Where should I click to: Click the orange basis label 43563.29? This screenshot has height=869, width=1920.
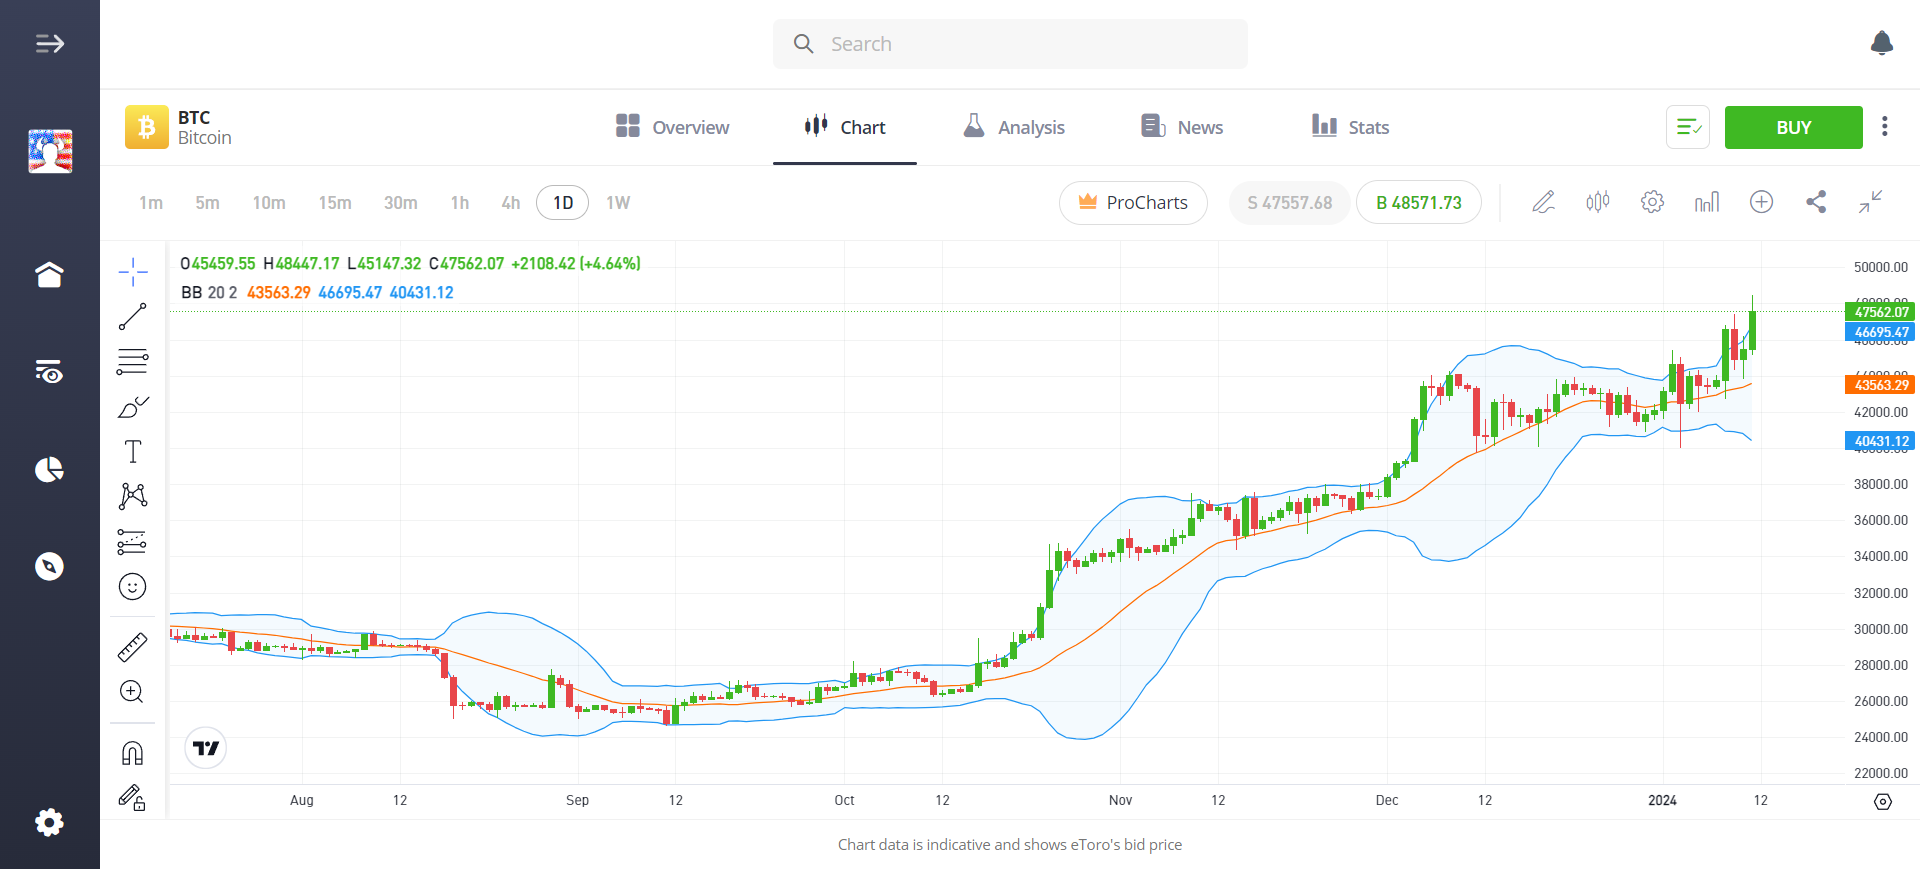pos(1879,385)
